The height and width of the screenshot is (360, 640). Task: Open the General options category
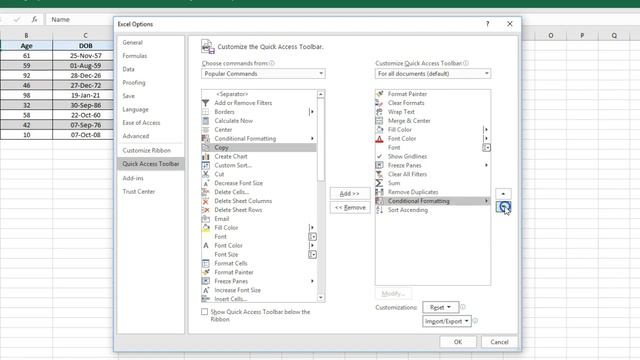[x=151, y=42]
